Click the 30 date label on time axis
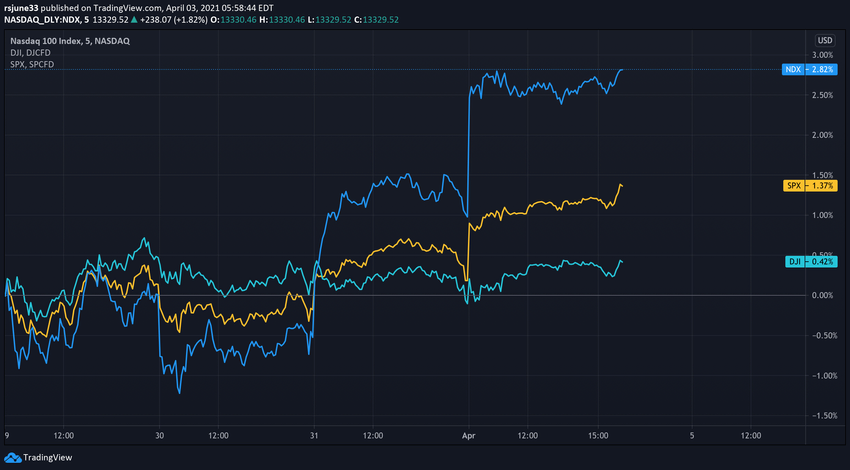The image size is (850, 470). tap(159, 435)
